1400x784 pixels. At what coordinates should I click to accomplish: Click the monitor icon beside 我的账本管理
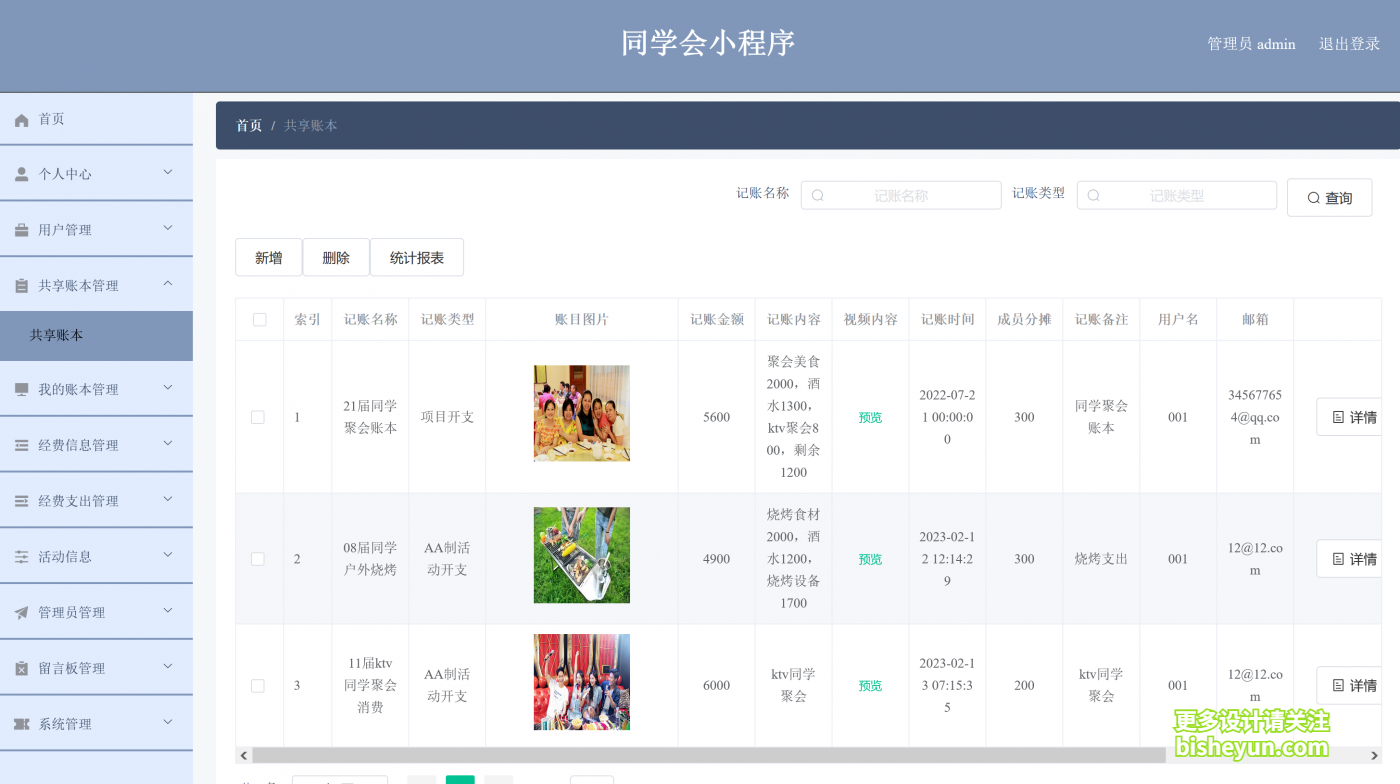click(x=22, y=390)
